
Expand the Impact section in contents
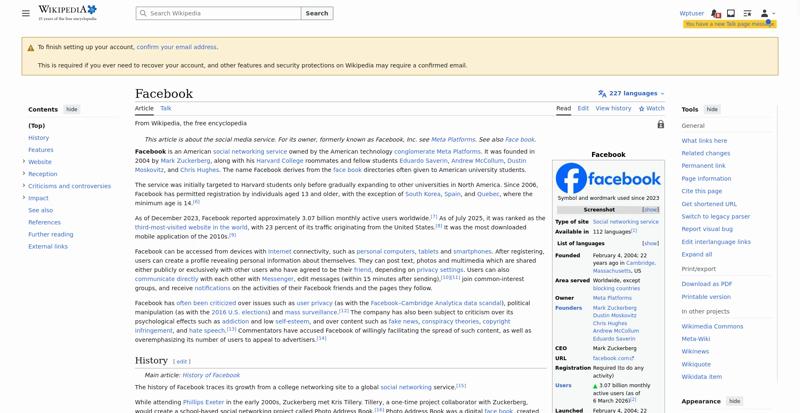point(23,198)
